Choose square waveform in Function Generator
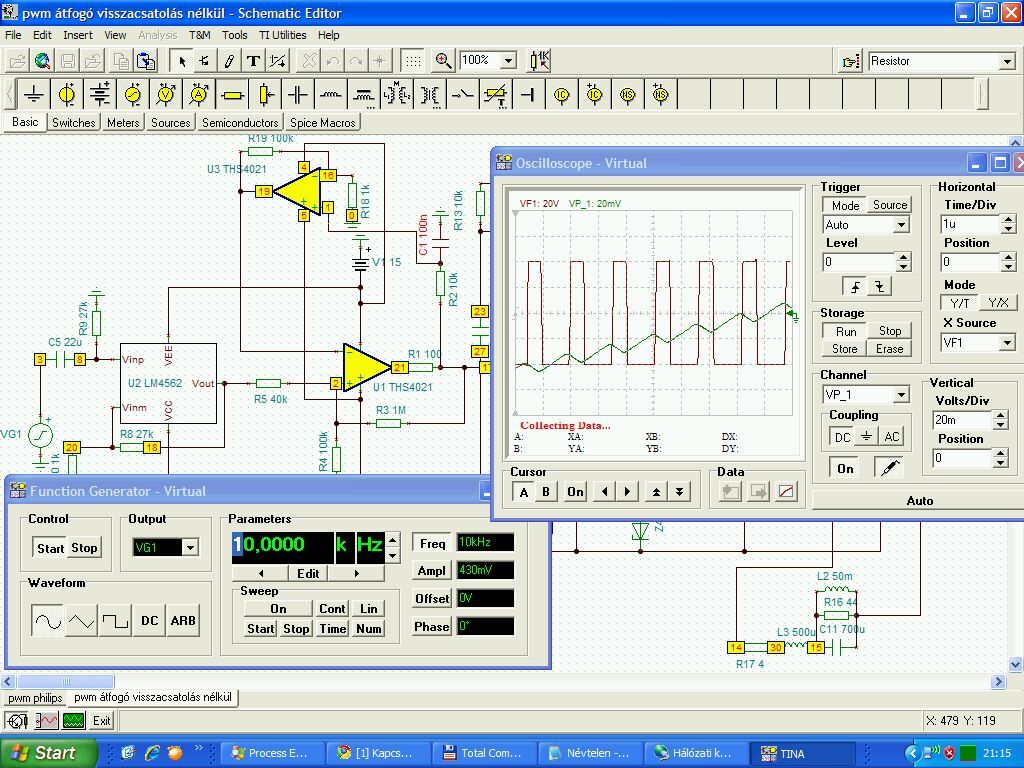The height and width of the screenshot is (768, 1024). pos(115,621)
